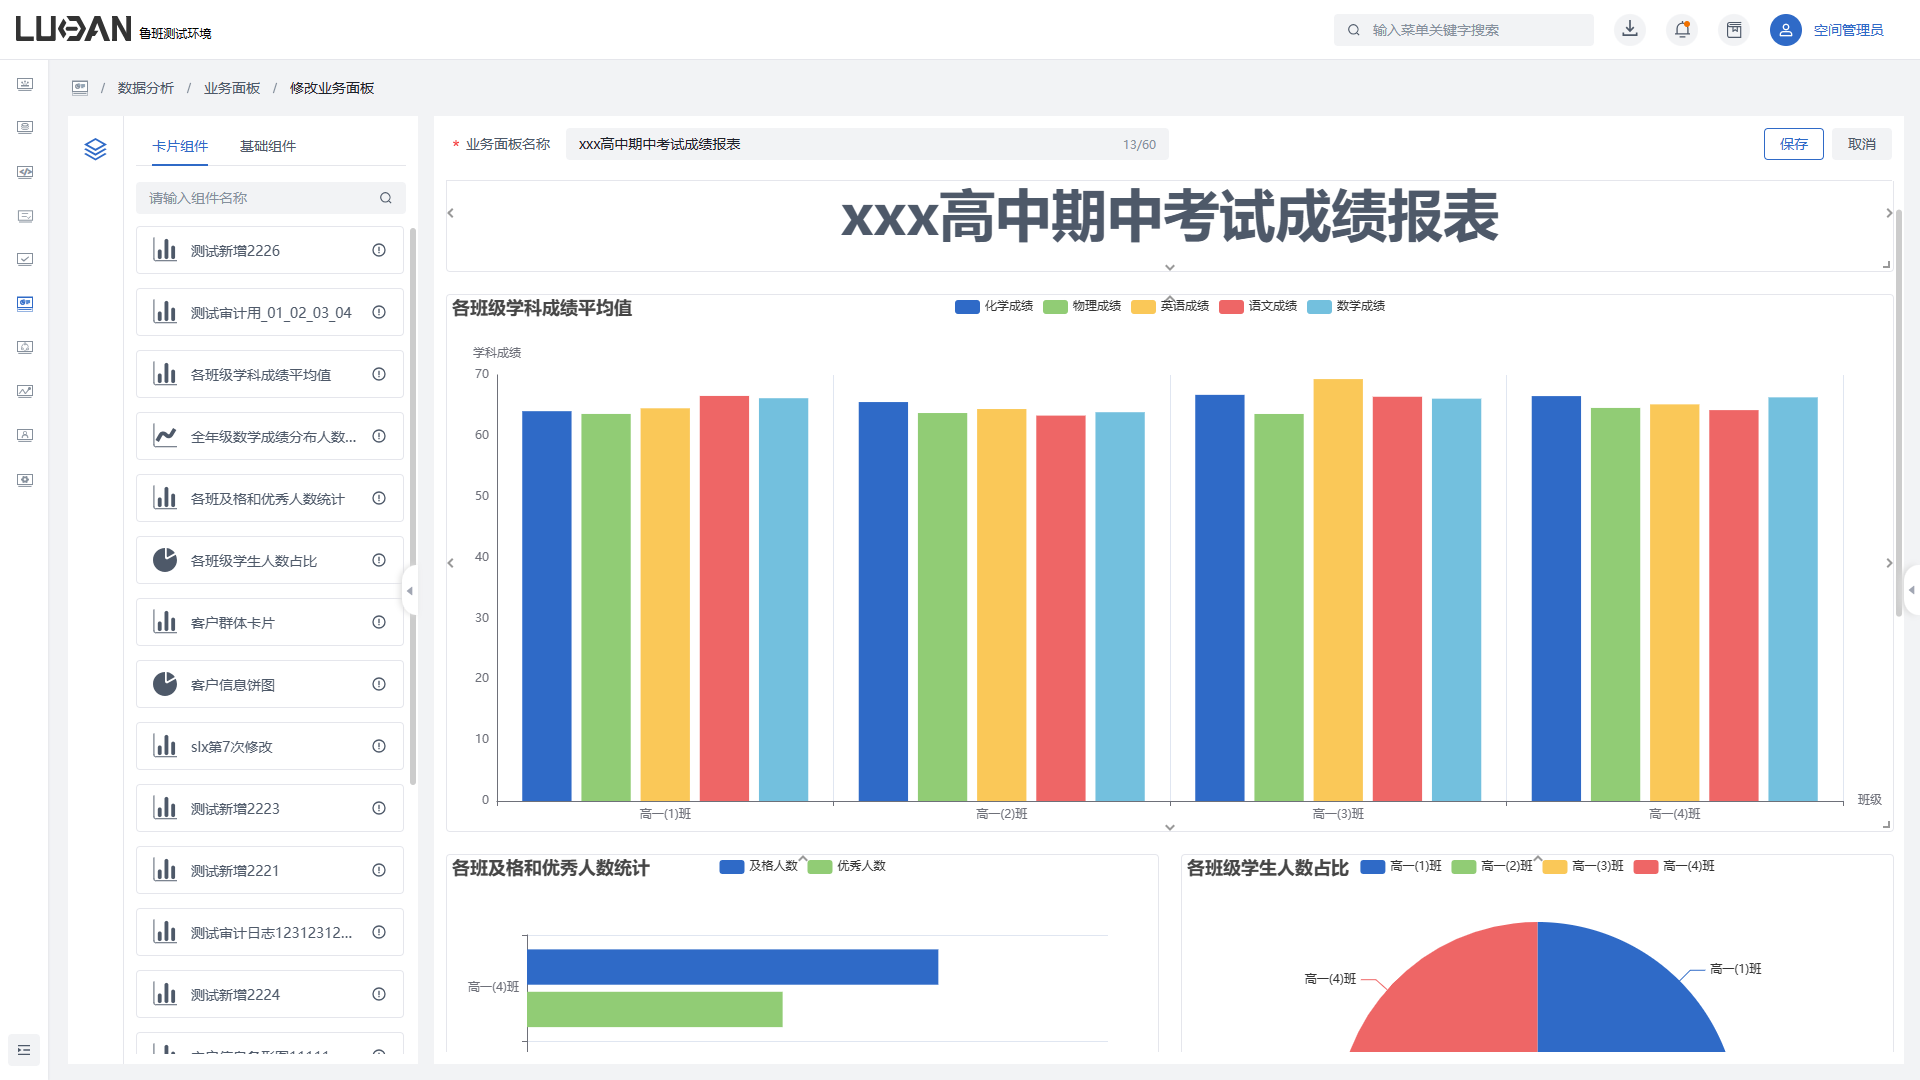Click 取消 button
The height and width of the screenshot is (1080, 1920).
click(1862, 144)
